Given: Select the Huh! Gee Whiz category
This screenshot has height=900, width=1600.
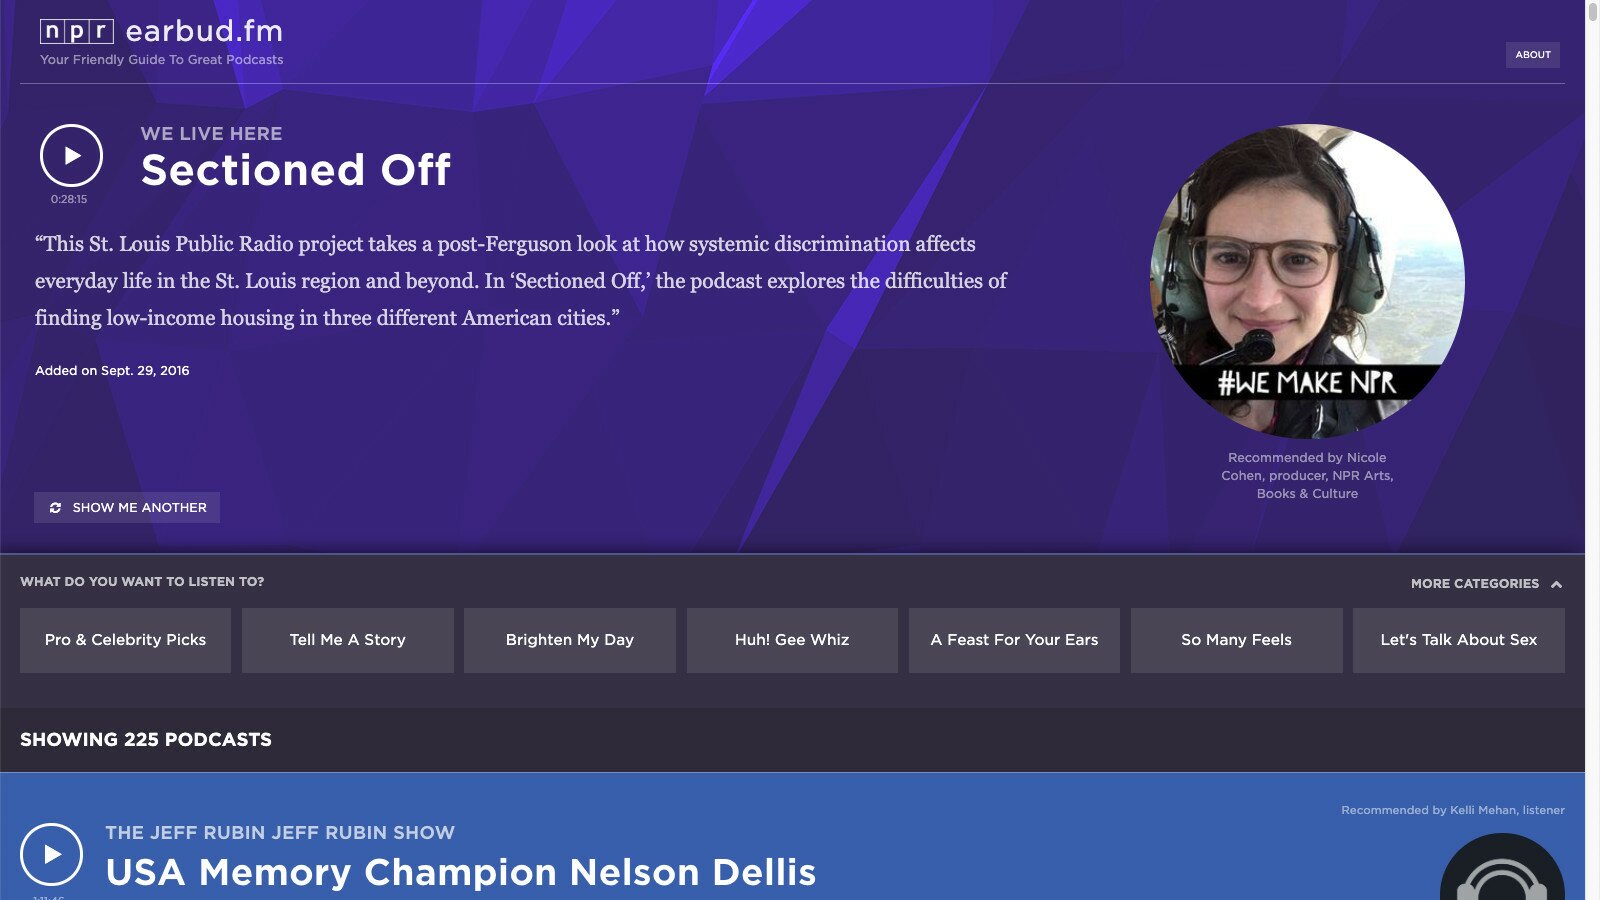Looking at the screenshot, I should 791,640.
